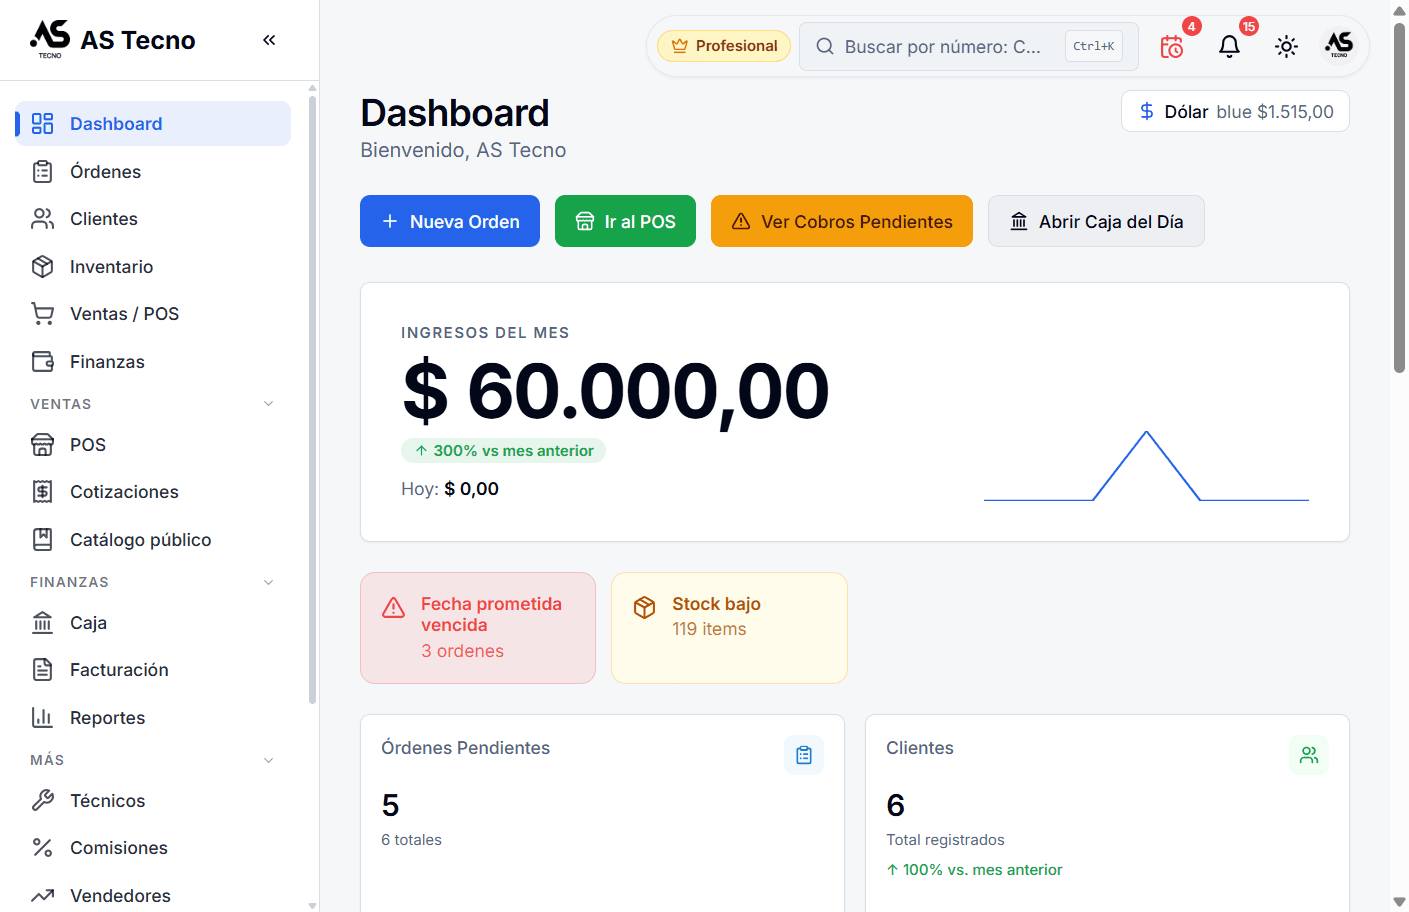Click the dollar sign icon next to Dólar

tap(1147, 111)
